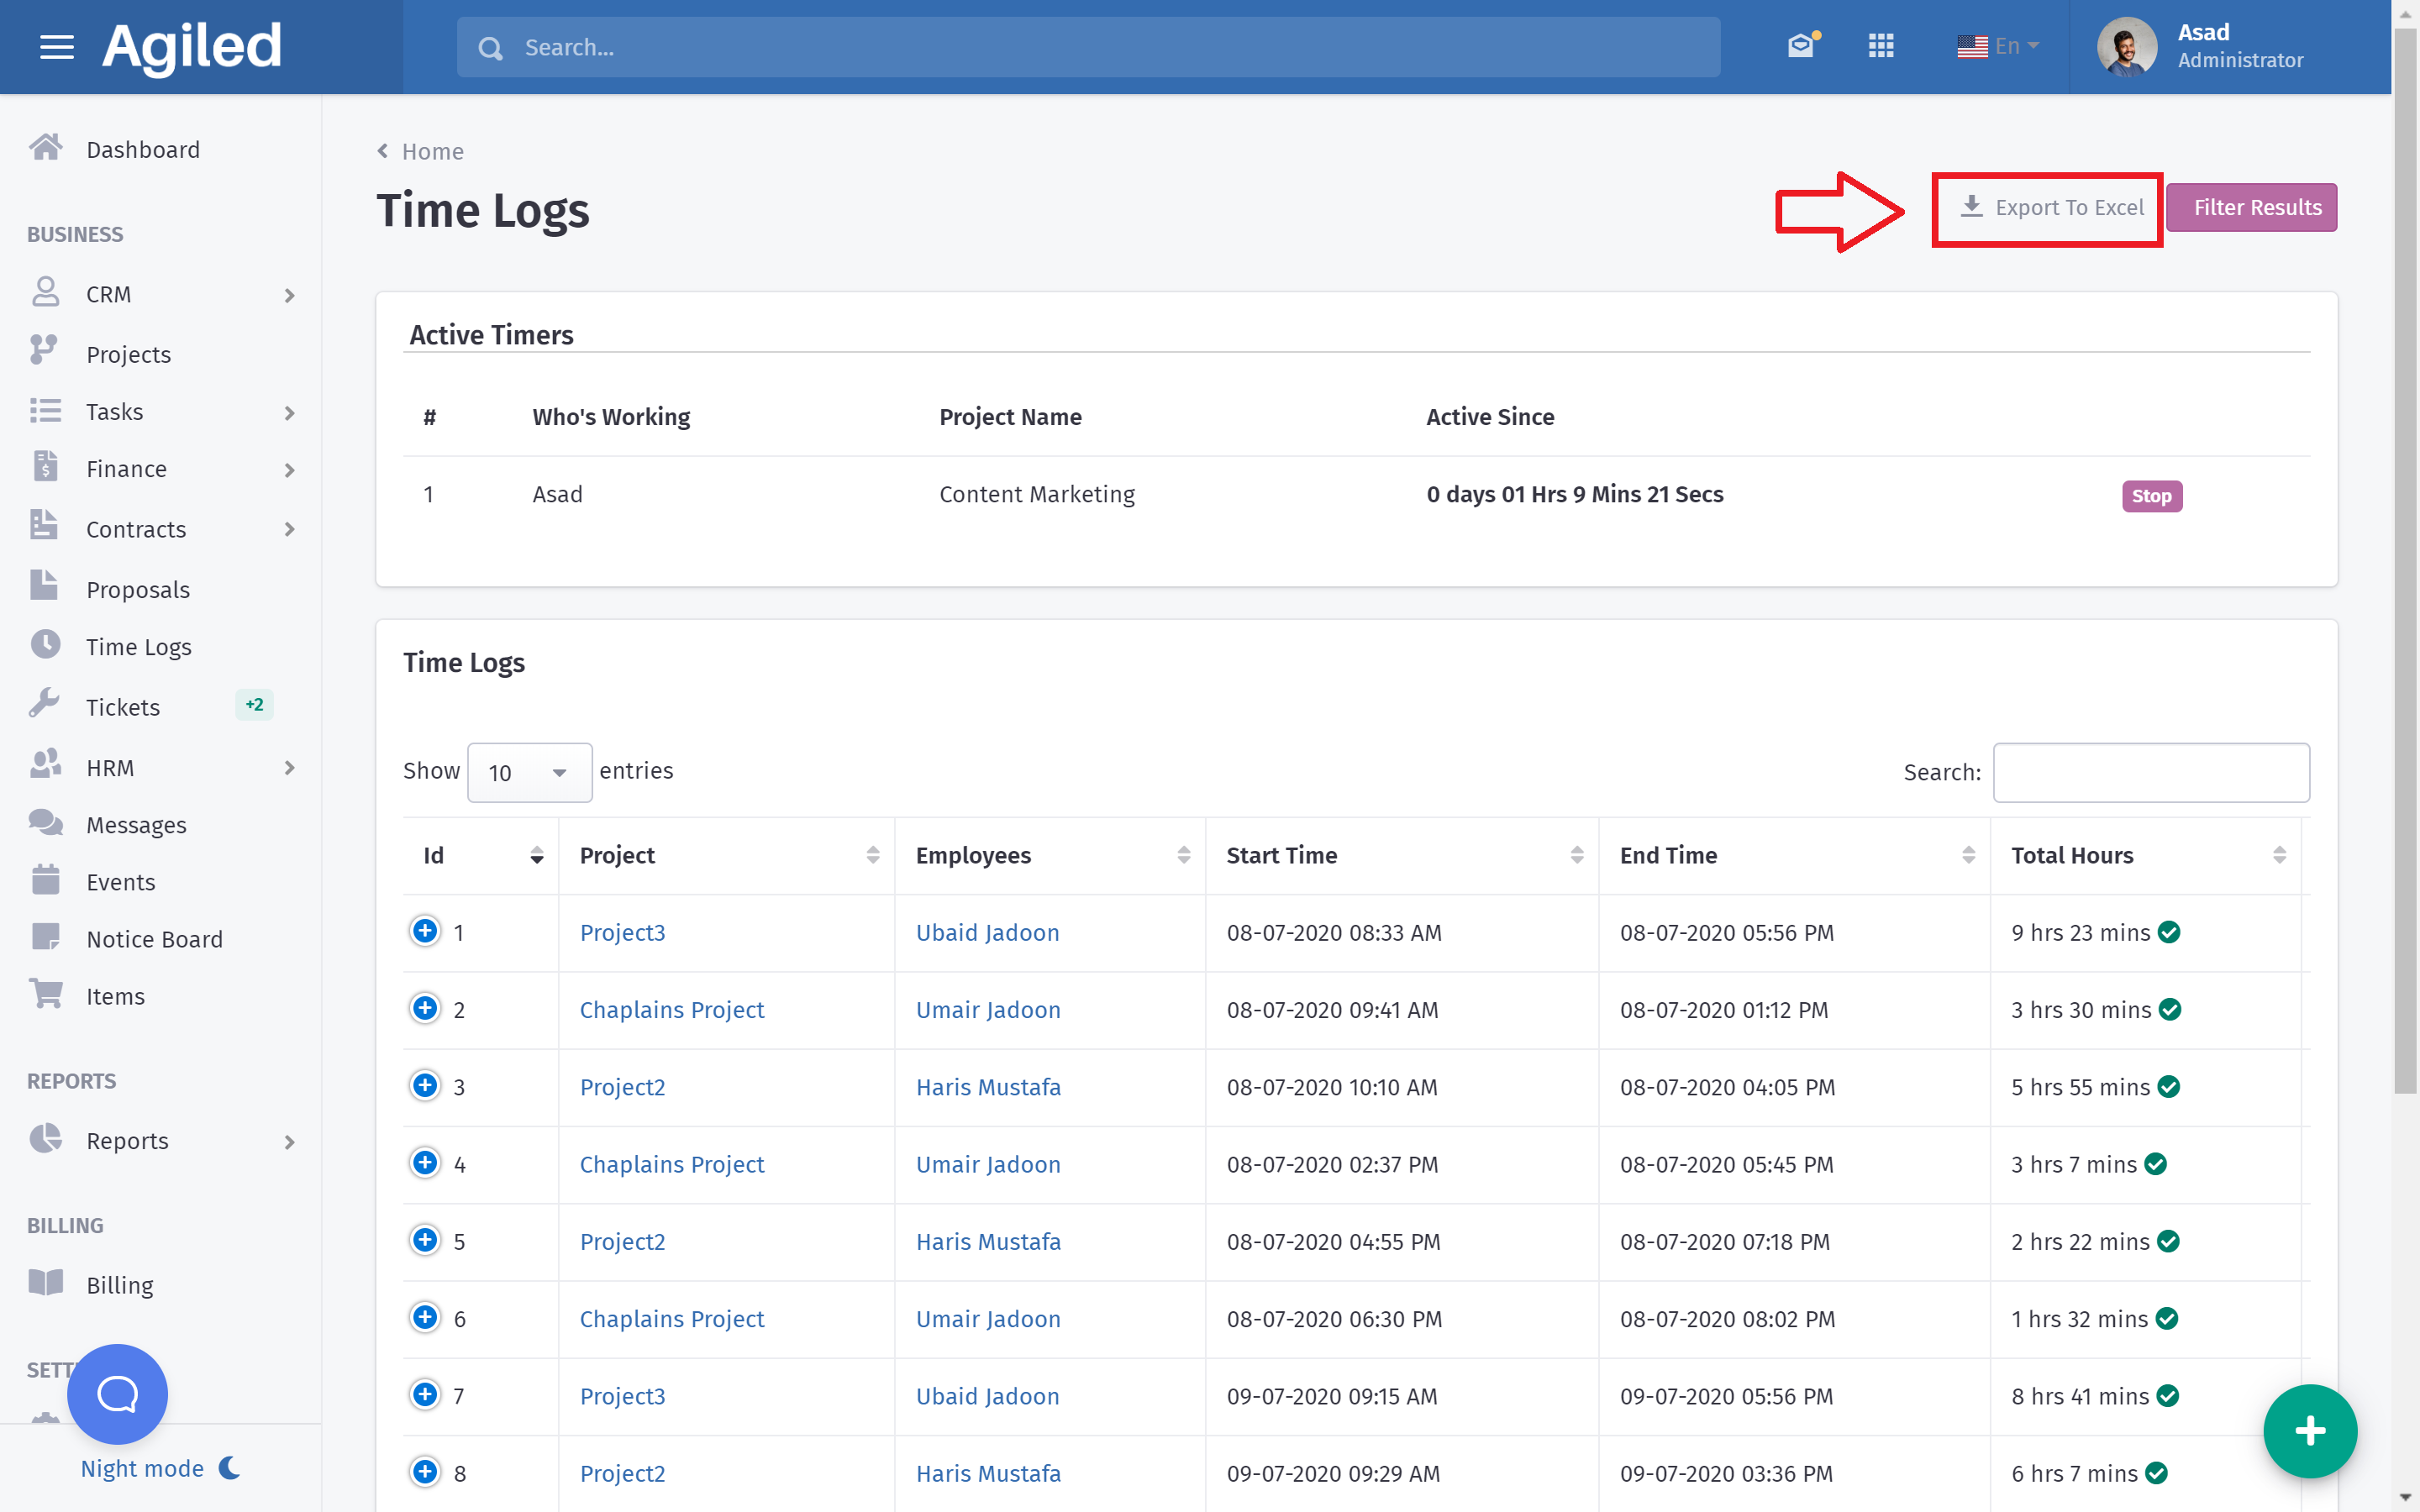Click the page vertical scrollbar
The height and width of the screenshot is (1512, 2420).
2404,560
